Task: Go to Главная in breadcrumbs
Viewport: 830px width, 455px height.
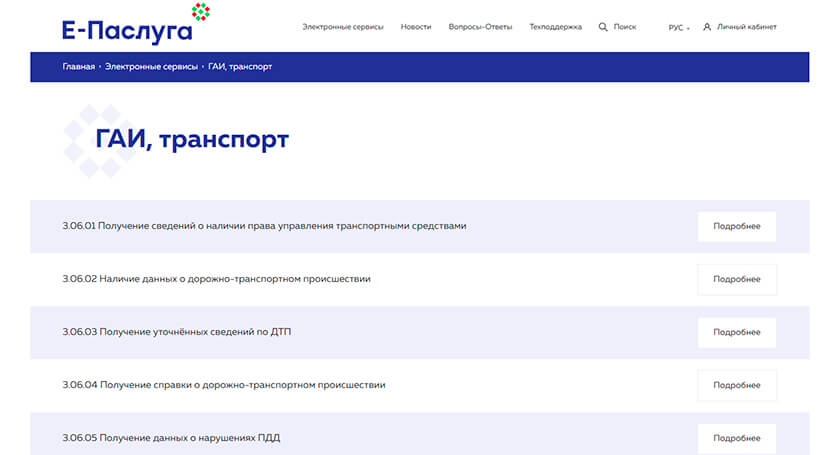Action: [78, 67]
